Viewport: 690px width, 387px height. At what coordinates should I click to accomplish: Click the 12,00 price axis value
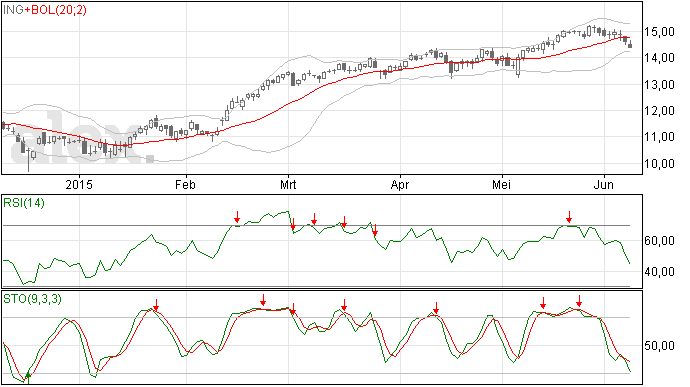[x=659, y=111]
